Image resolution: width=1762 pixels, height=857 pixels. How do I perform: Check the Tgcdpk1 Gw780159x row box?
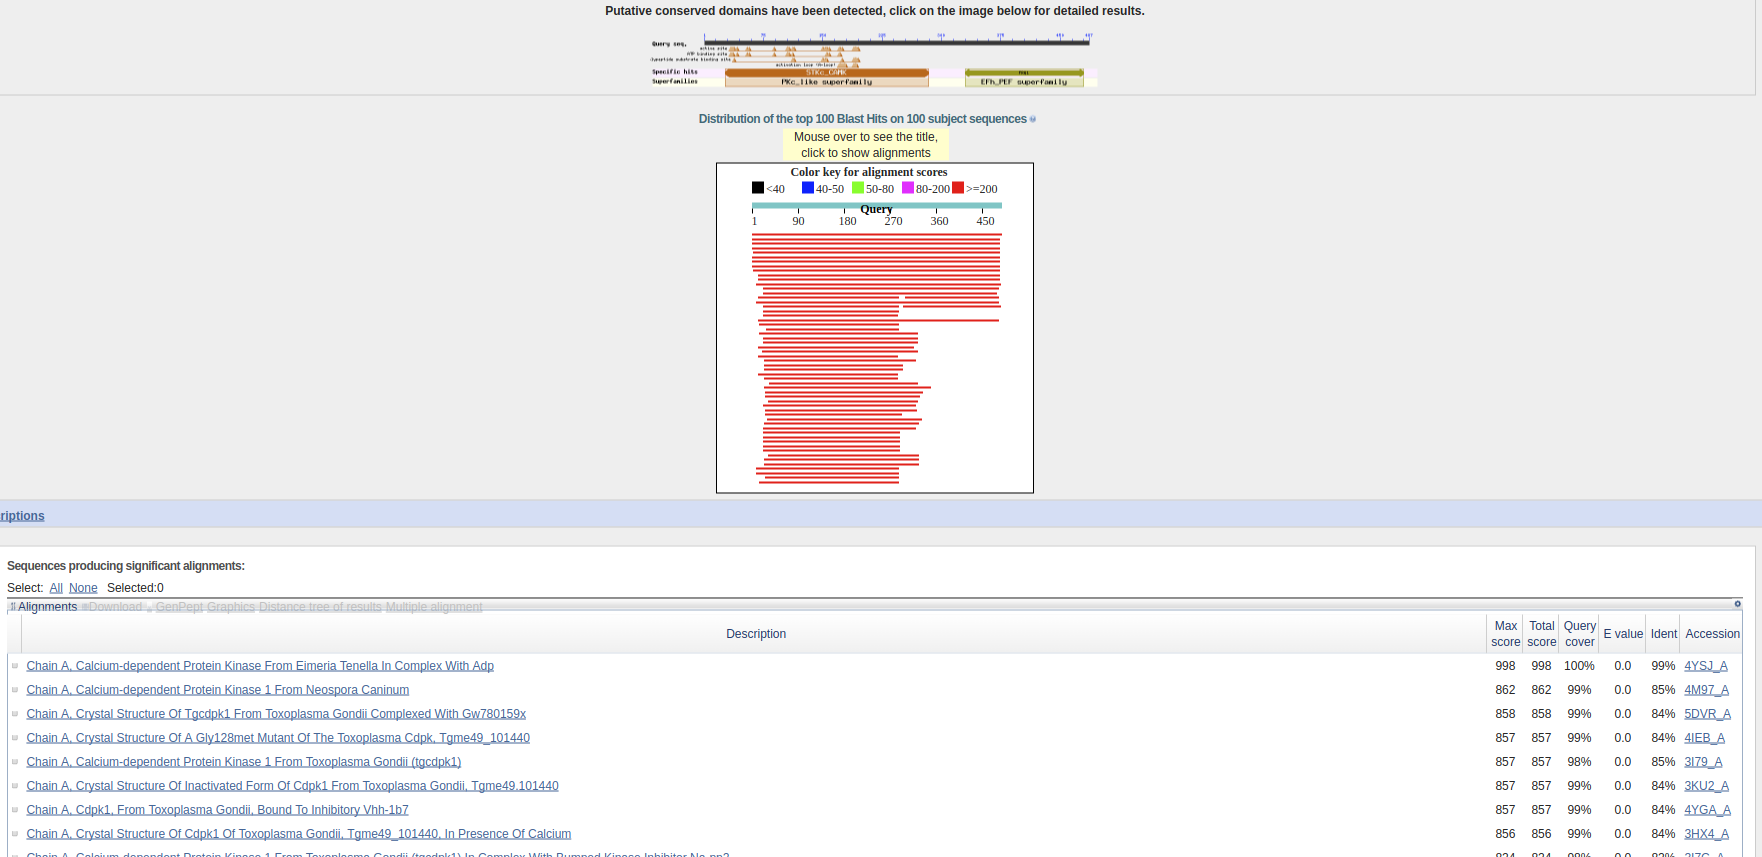pyautogui.click(x=15, y=714)
